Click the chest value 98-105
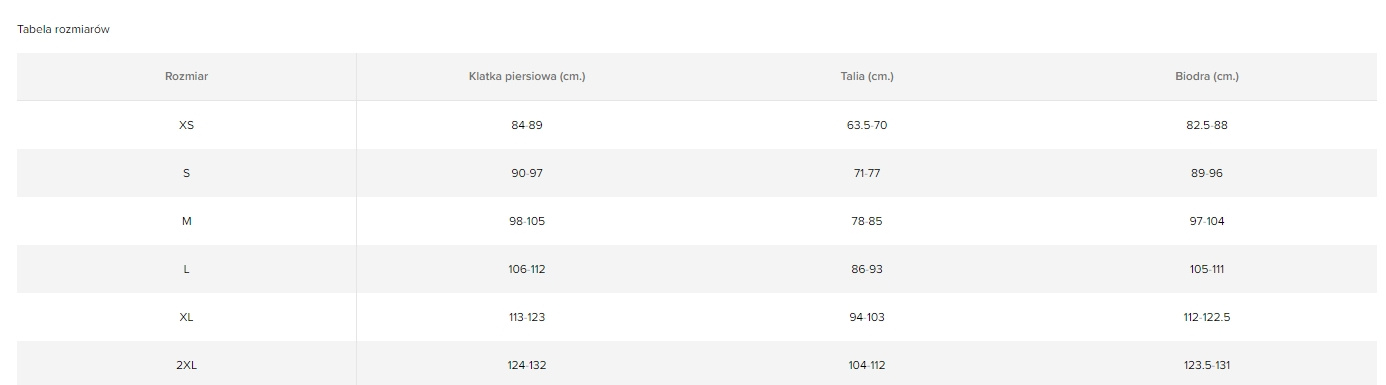The image size is (1386, 385). [527, 221]
